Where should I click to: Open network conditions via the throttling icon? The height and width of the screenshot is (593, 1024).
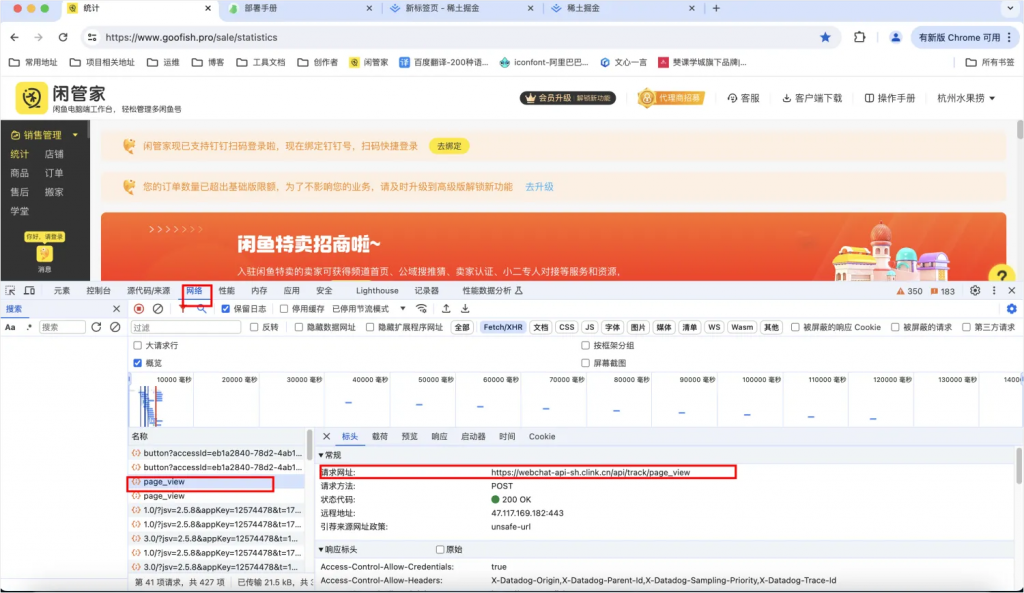coord(420,310)
